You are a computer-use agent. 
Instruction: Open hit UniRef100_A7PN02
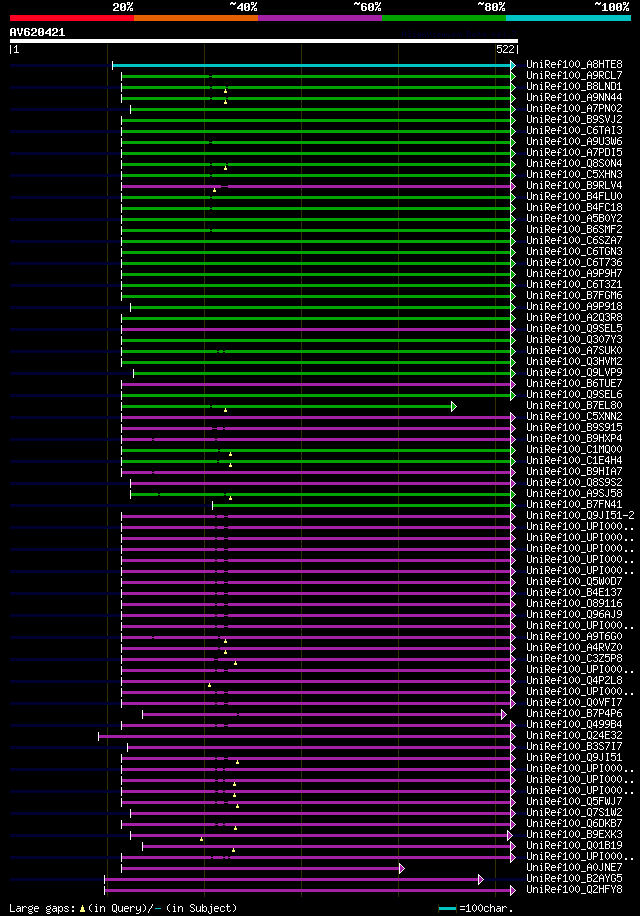[574, 109]
